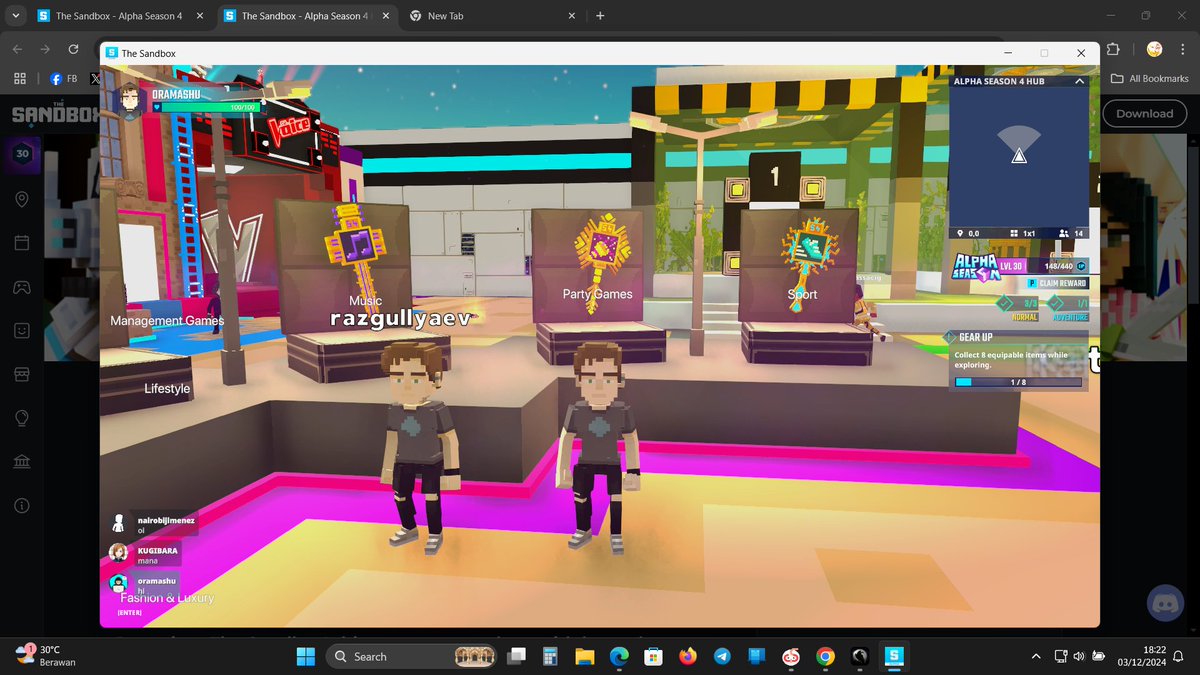Reload the browser page
Image resolution: width=1200 pixels, height=675 pixels.
(73, 49)
